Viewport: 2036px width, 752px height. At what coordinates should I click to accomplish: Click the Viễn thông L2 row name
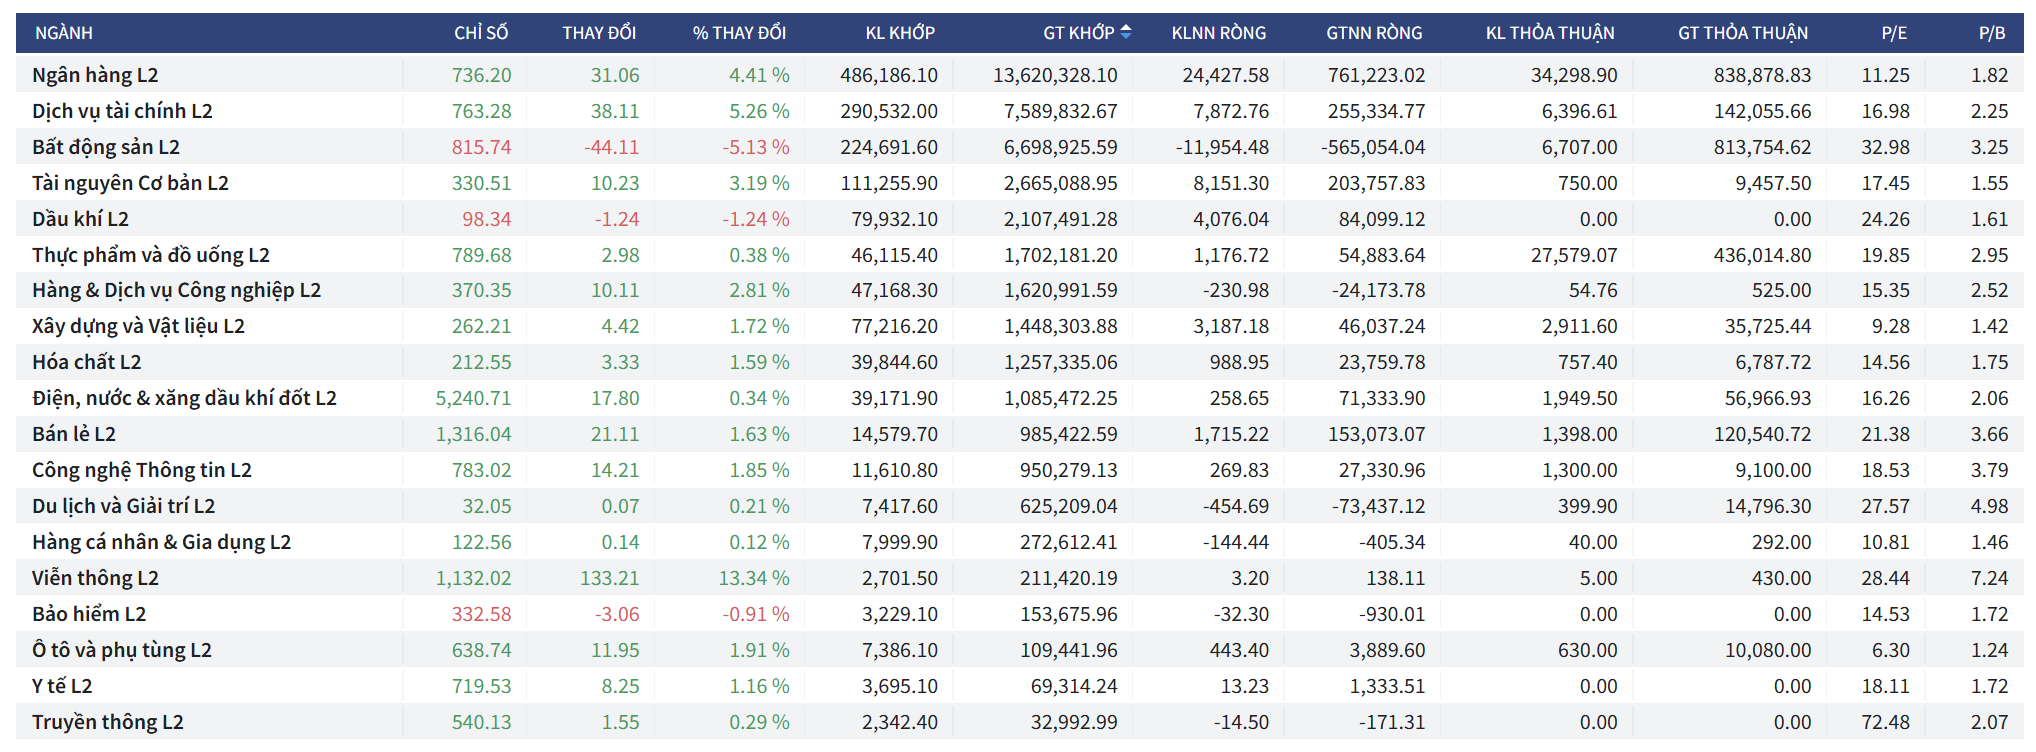95,578
